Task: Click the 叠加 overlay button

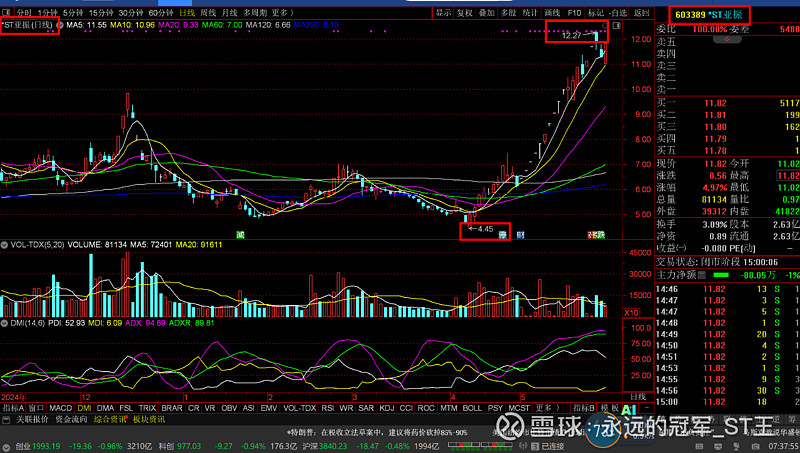Action: 486,13
